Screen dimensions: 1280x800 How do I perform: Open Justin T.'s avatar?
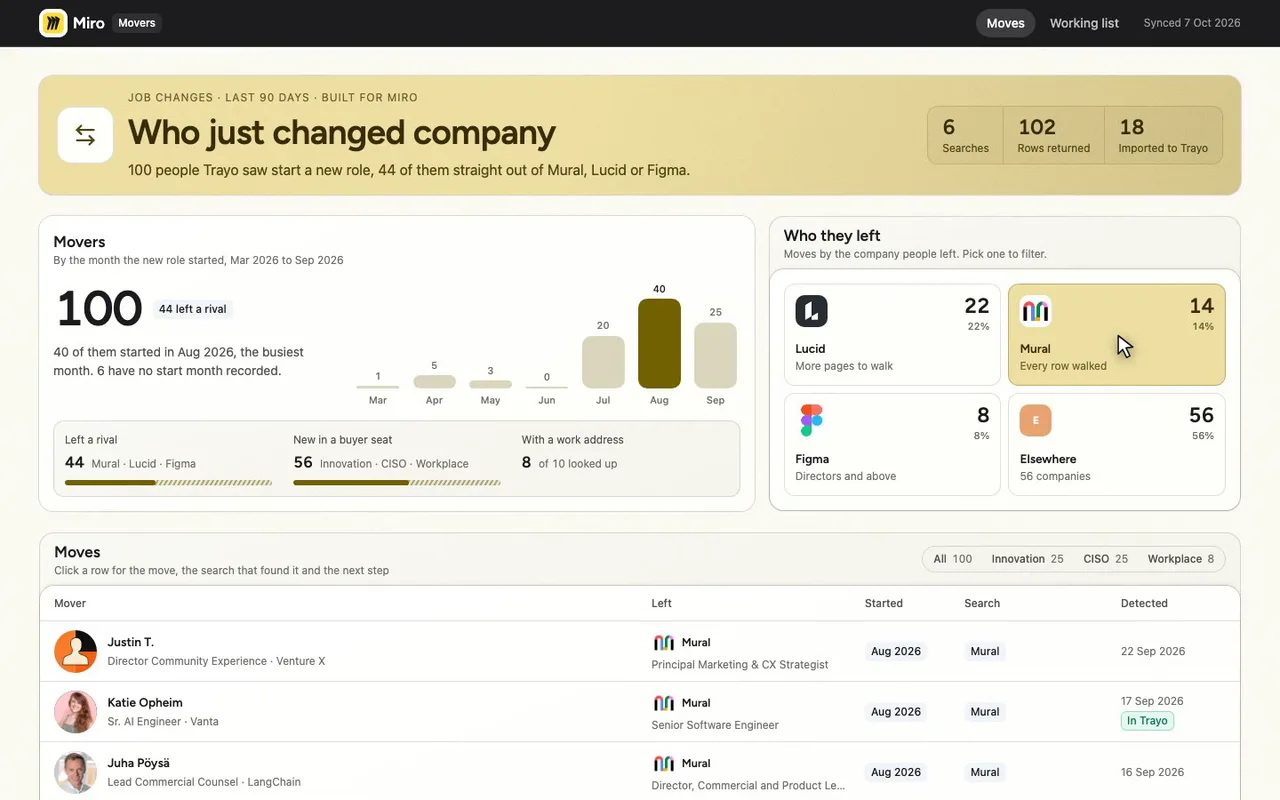pyautogui.click(x=75, y=651)
